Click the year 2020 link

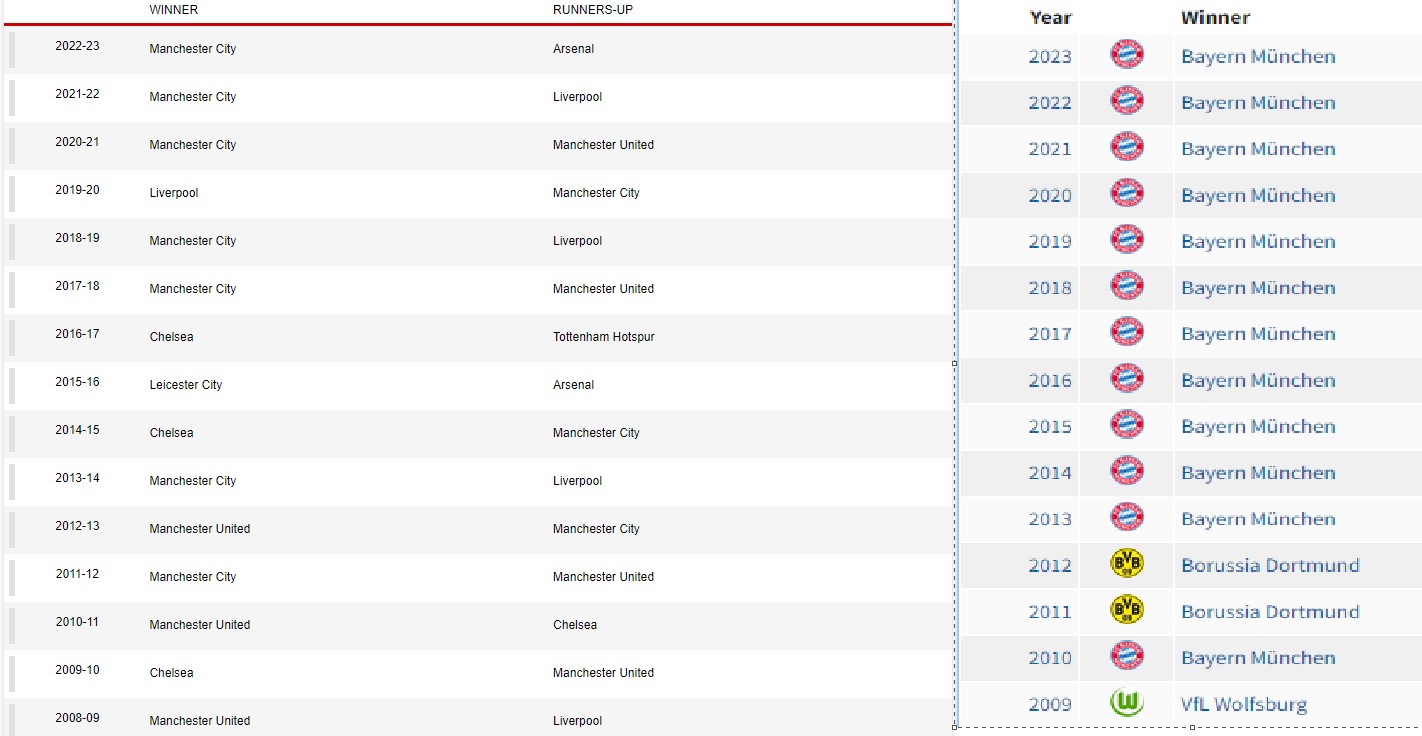1050,195
